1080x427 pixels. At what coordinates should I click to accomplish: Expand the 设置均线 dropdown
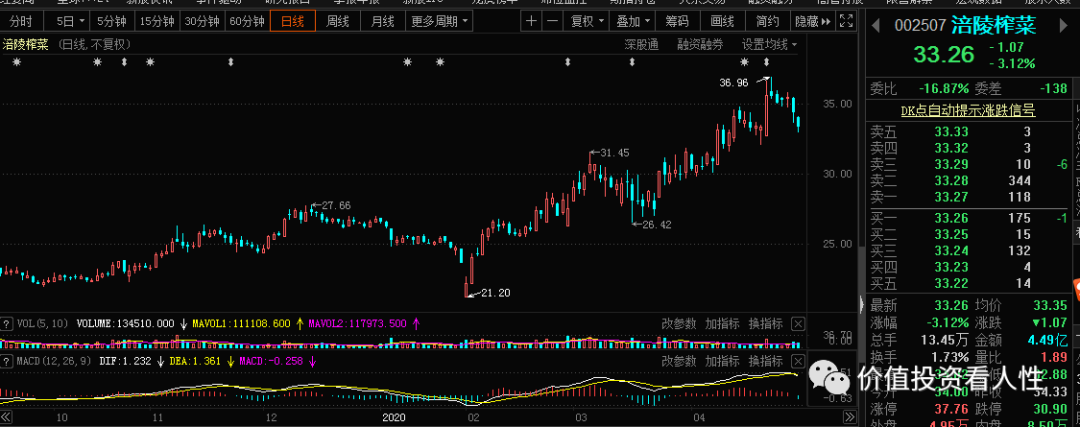[x=769, y=45]
